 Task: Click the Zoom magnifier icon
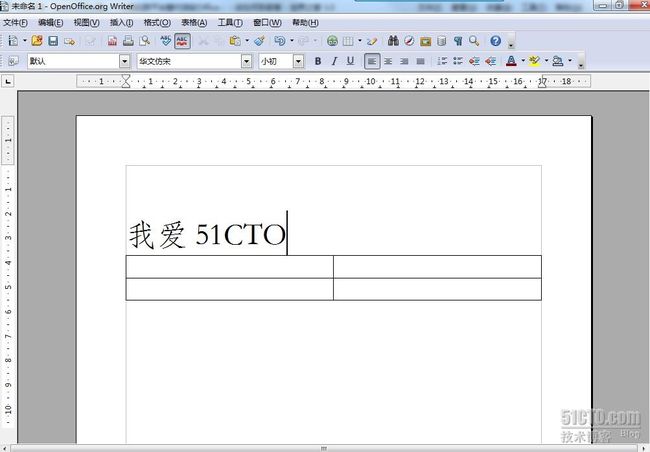click(474, 41)
